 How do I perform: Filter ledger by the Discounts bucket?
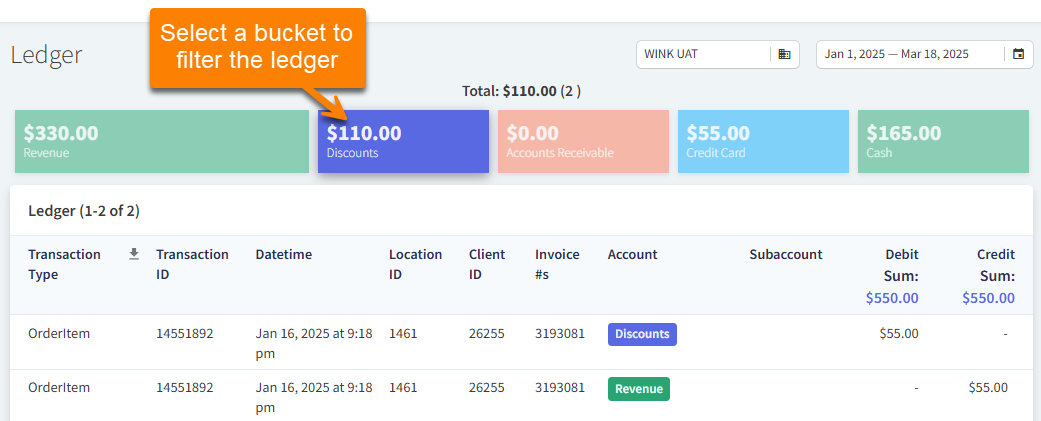(403, 141)
